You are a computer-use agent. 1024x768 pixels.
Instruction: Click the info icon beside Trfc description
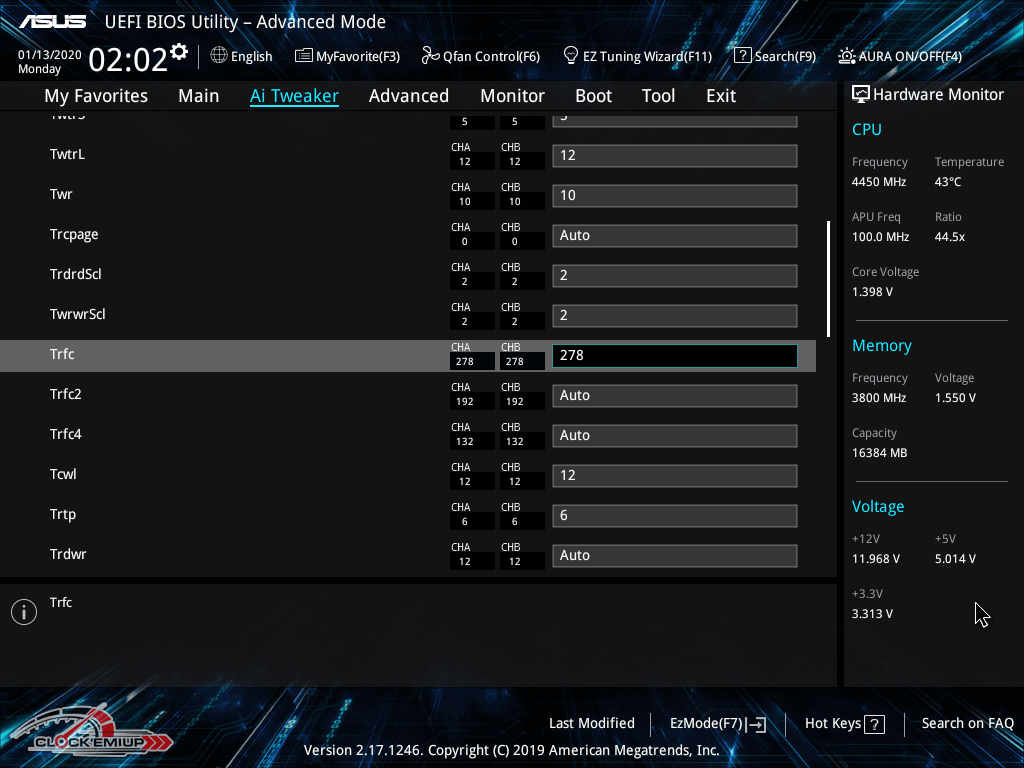pos(24,612)
